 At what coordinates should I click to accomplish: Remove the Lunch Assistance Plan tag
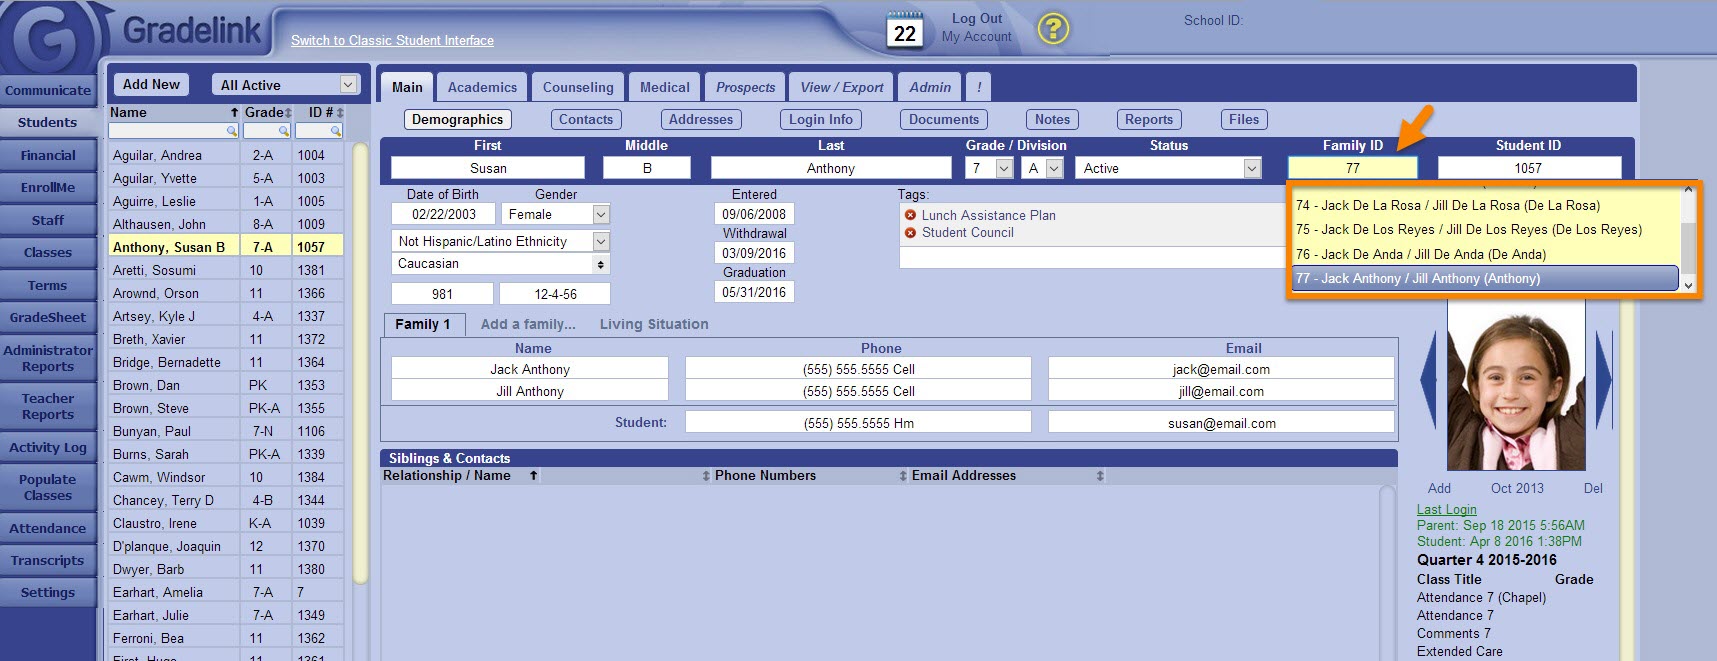pos(910,215)
